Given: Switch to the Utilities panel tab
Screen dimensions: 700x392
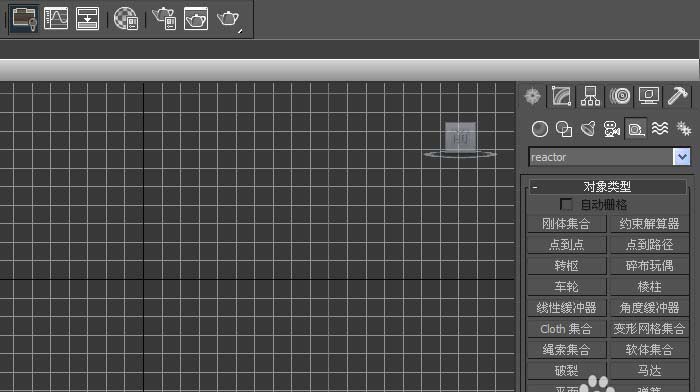Looking at the screenshot, I should [678, 96].
